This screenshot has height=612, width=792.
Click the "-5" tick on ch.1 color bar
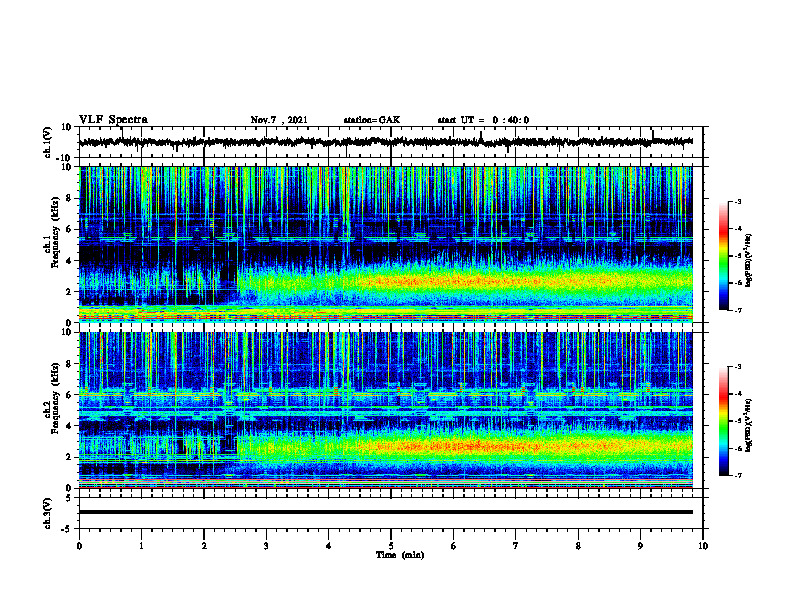737,256
